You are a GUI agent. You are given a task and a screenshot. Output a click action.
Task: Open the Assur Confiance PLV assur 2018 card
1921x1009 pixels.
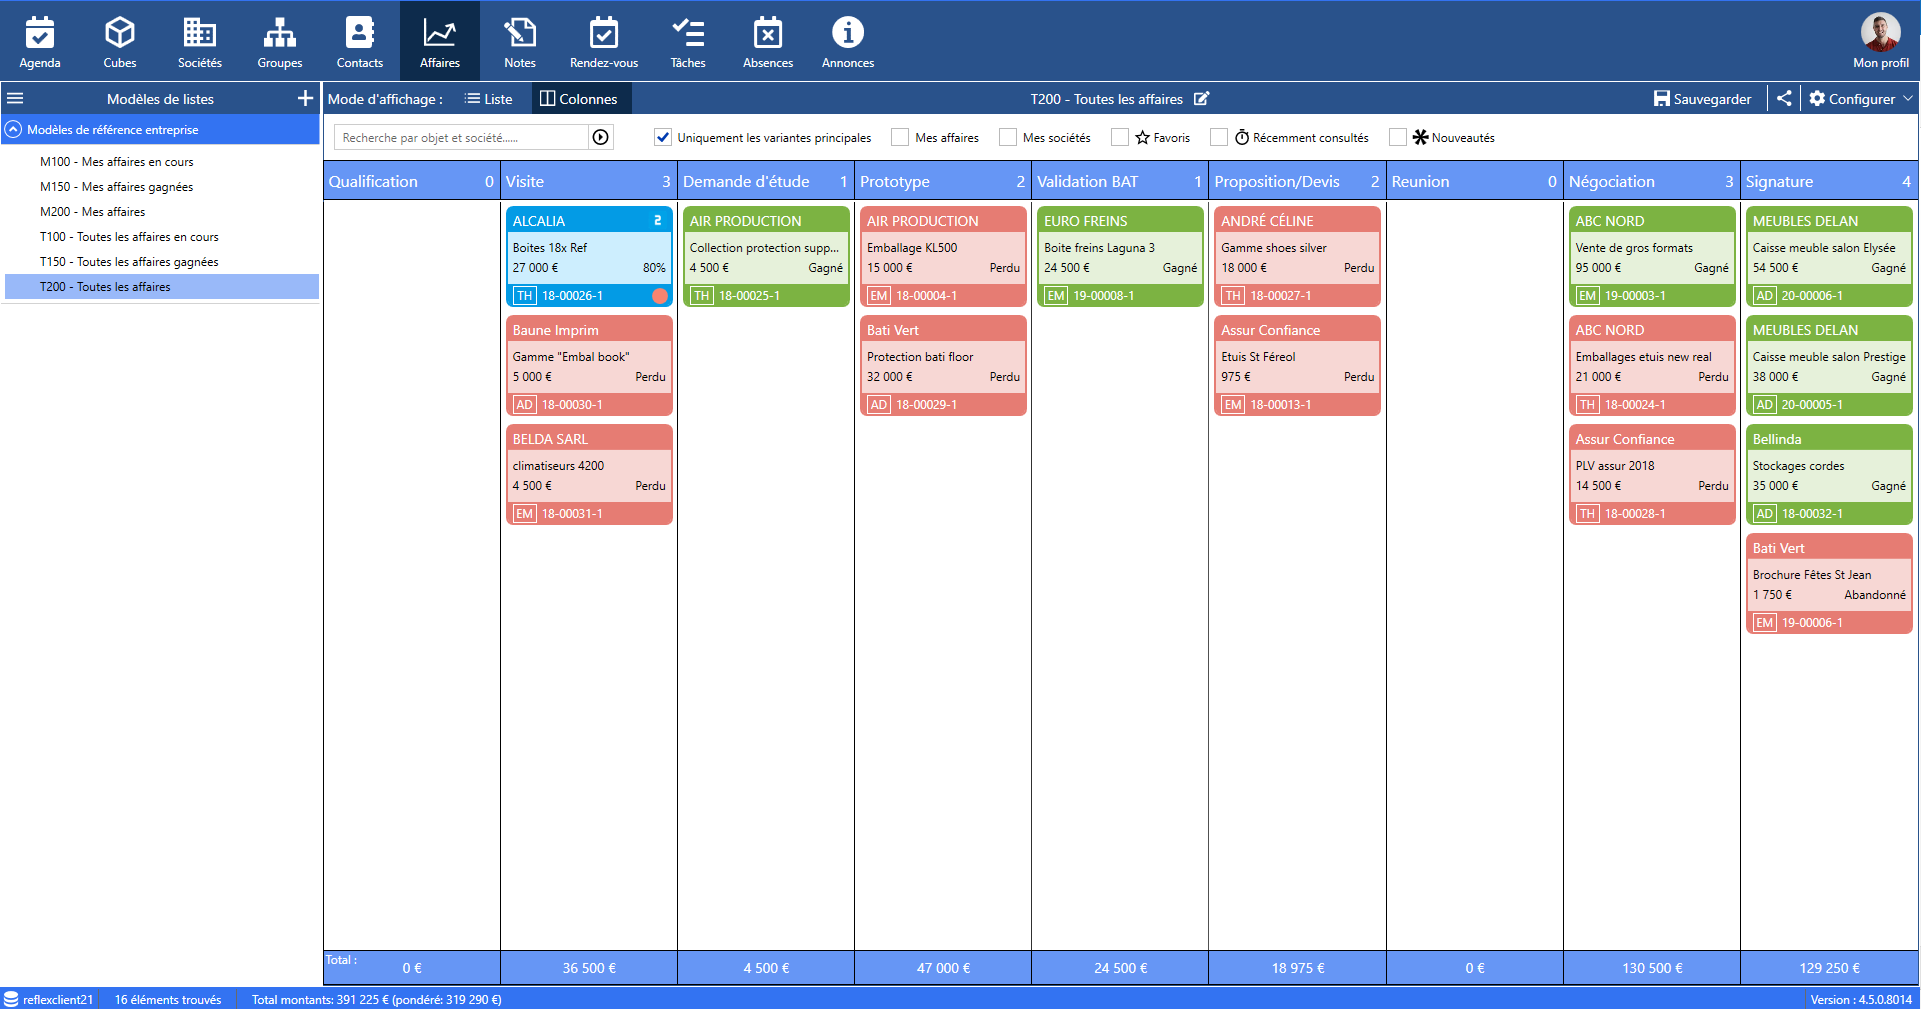coord(1652,474)
